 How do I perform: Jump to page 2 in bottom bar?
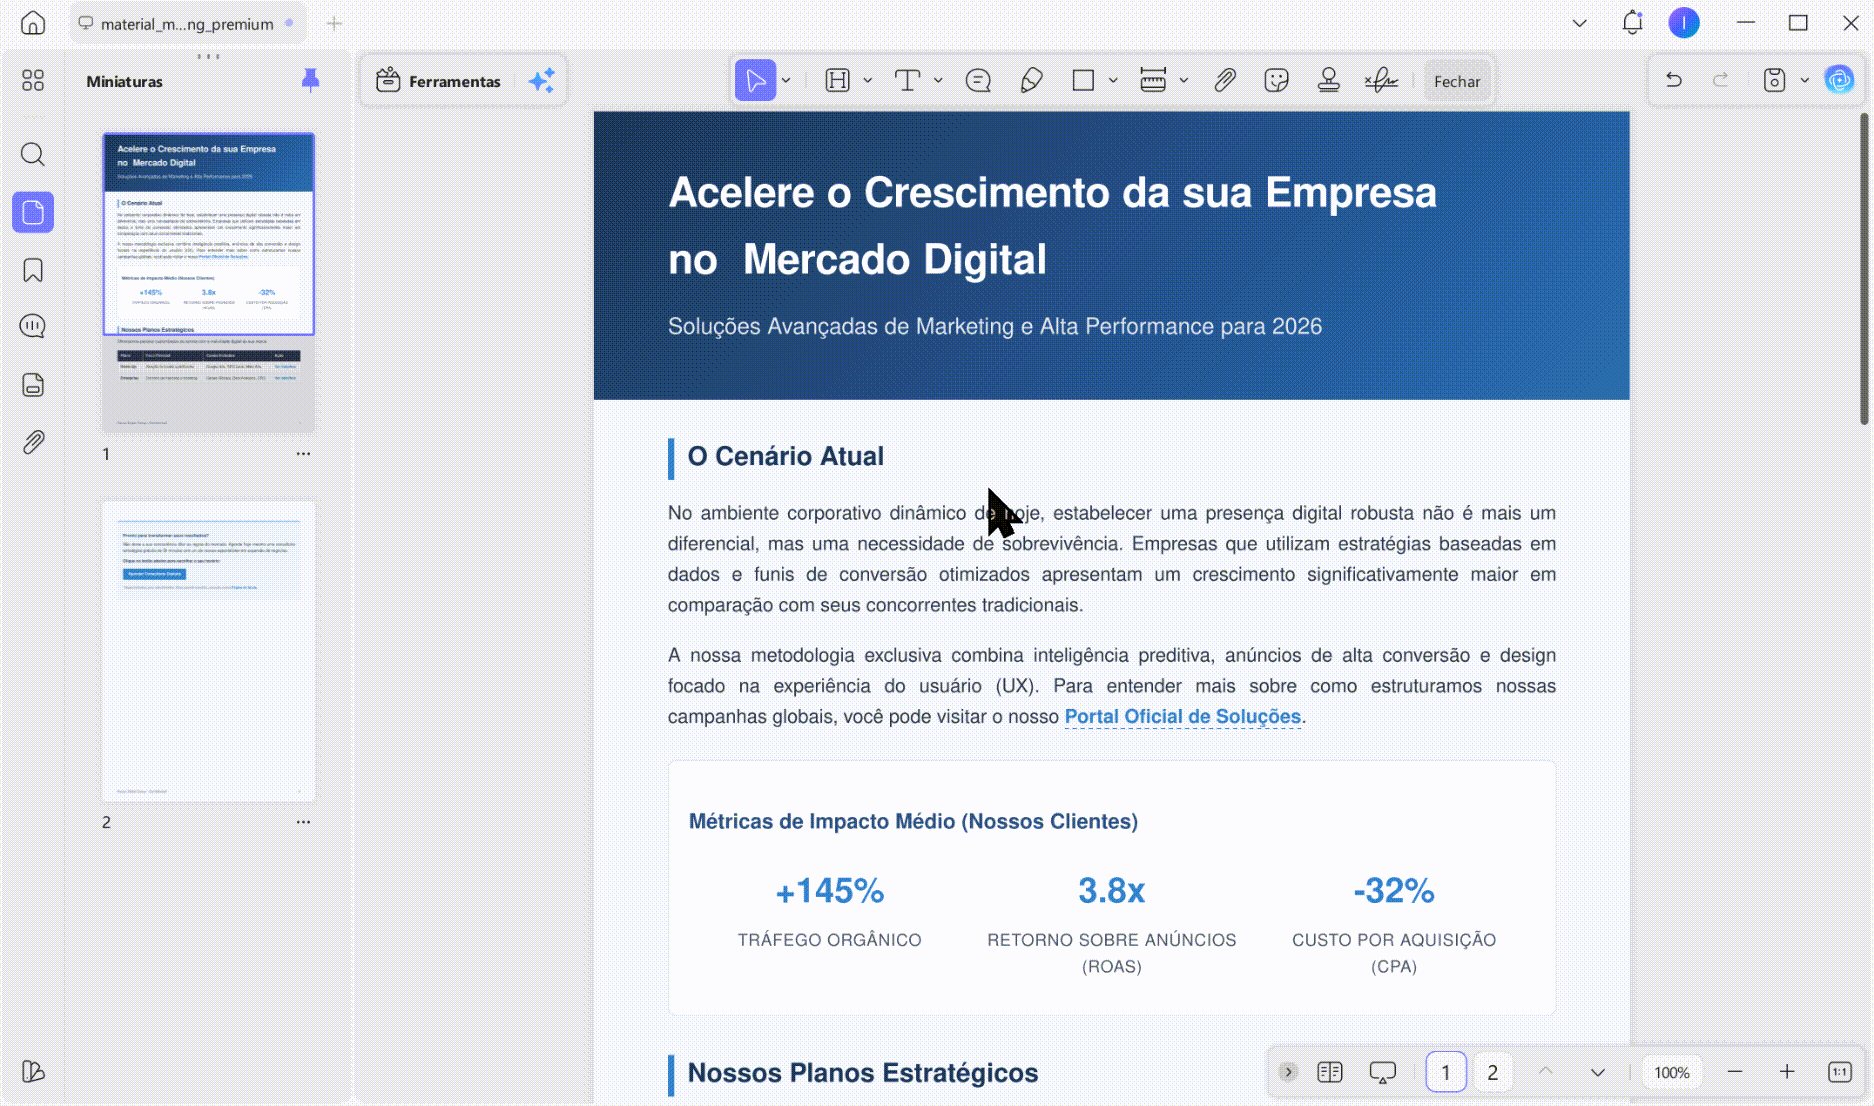pyautogui.click(x=1492, y=1072)
